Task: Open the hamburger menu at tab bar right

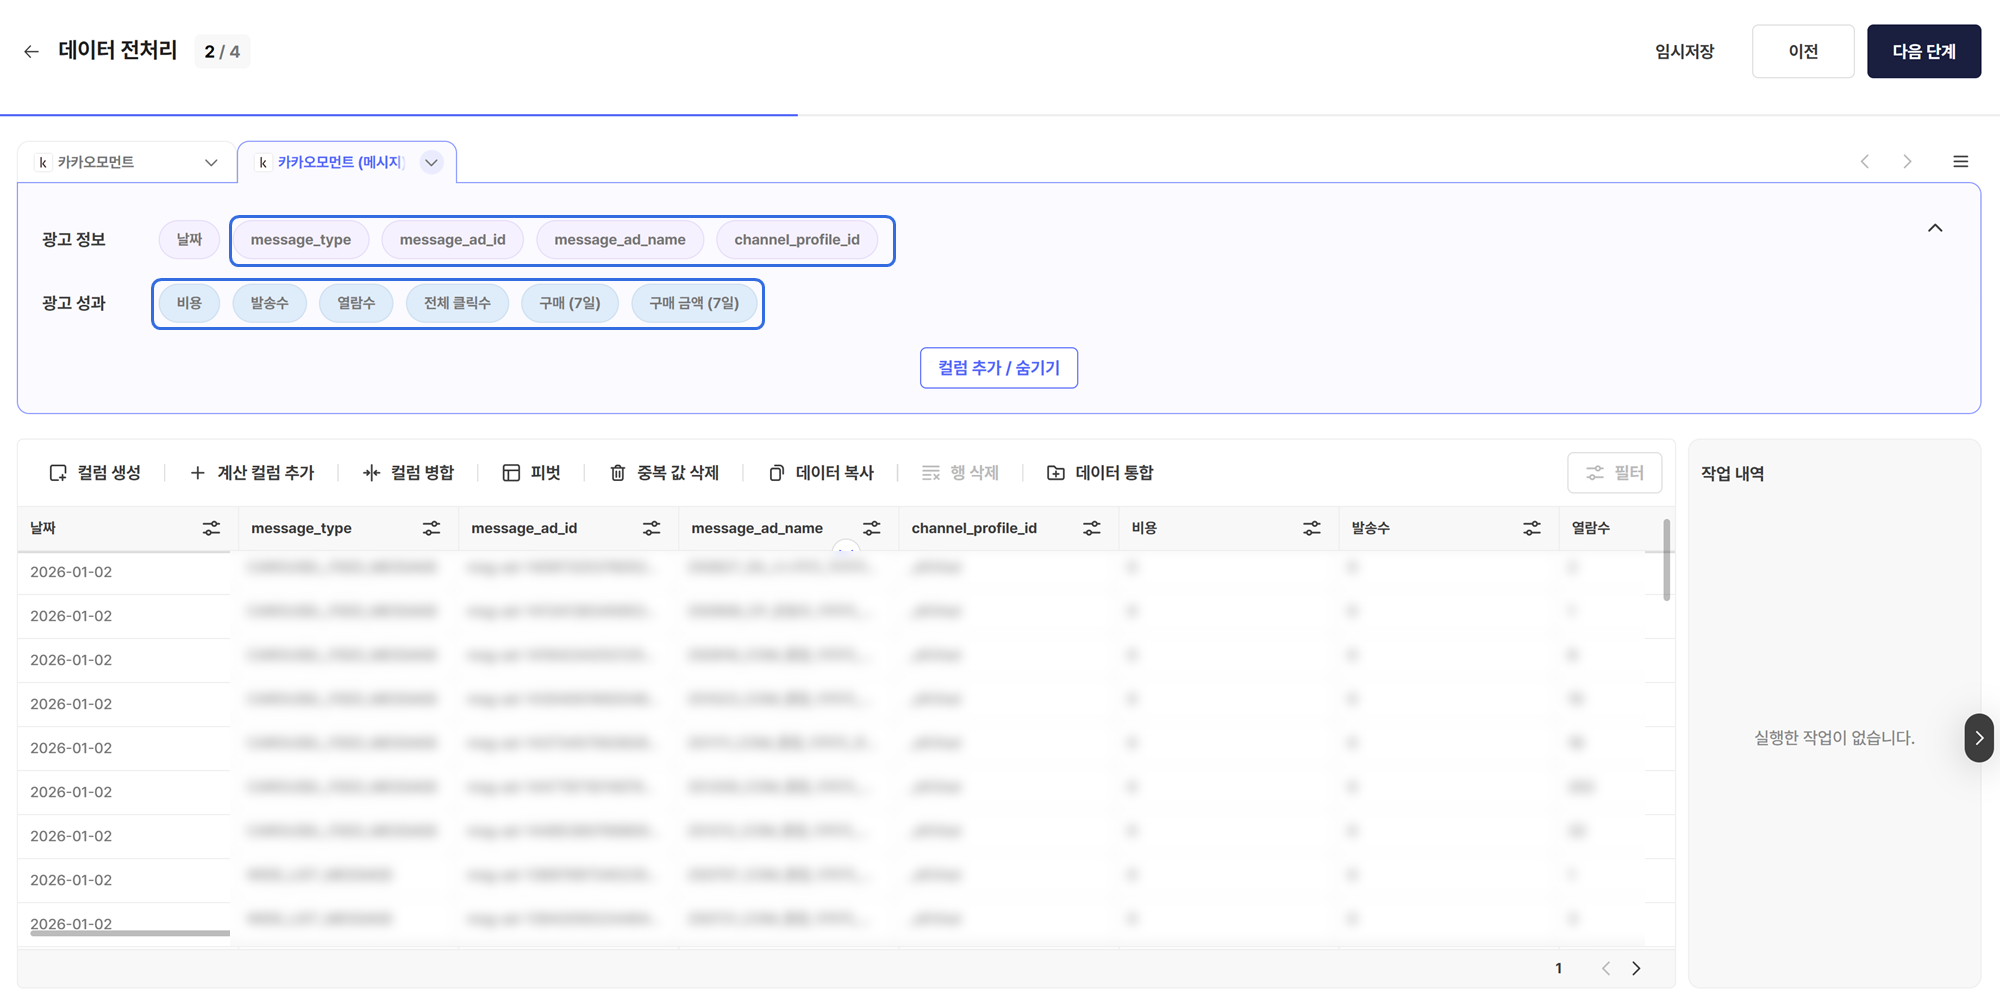Action: point(1960,162)
